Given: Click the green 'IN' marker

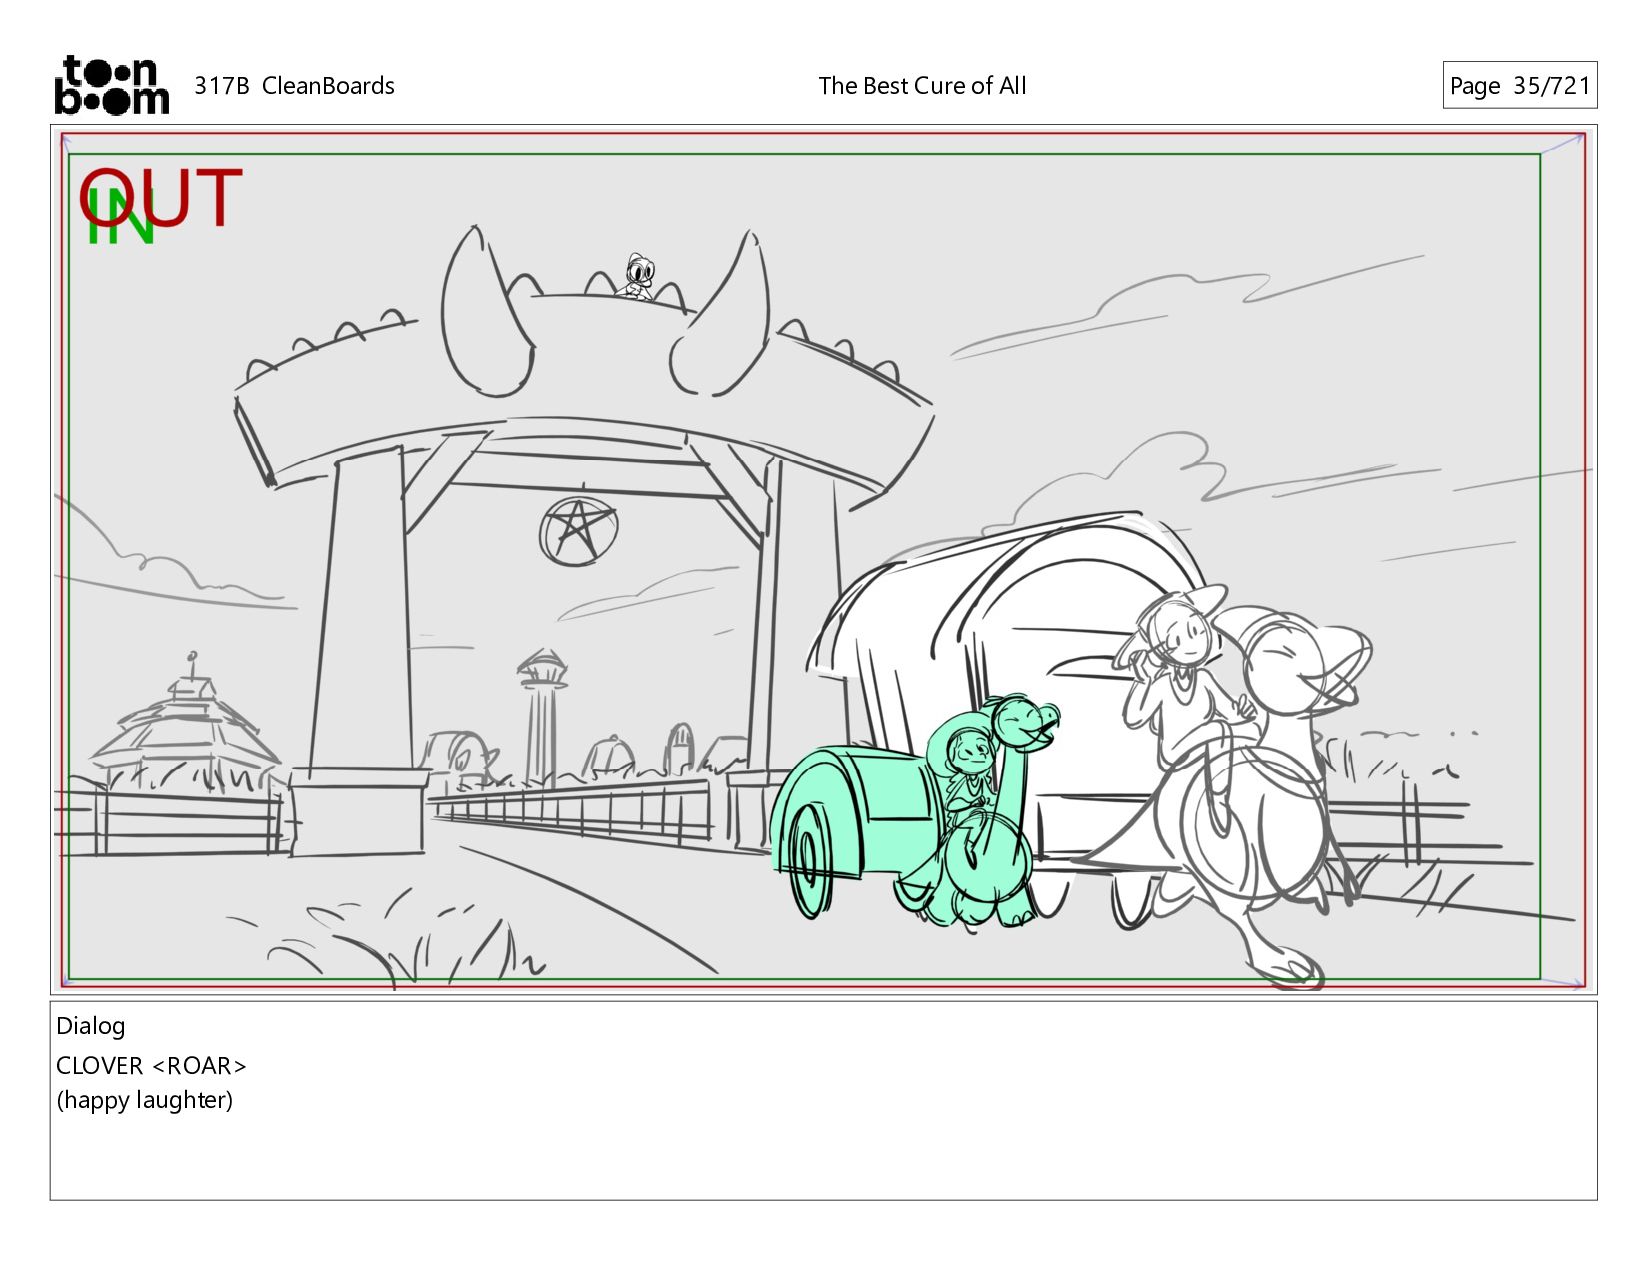Looking at the screenshot, I should [x=120, y=218].
